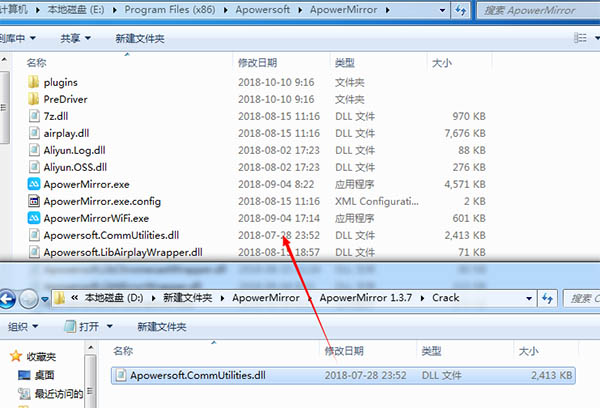The width and height of the screenshot is (600, 408).
Task: Click New Folder in lower toolbar
Action: click(163, 326)
